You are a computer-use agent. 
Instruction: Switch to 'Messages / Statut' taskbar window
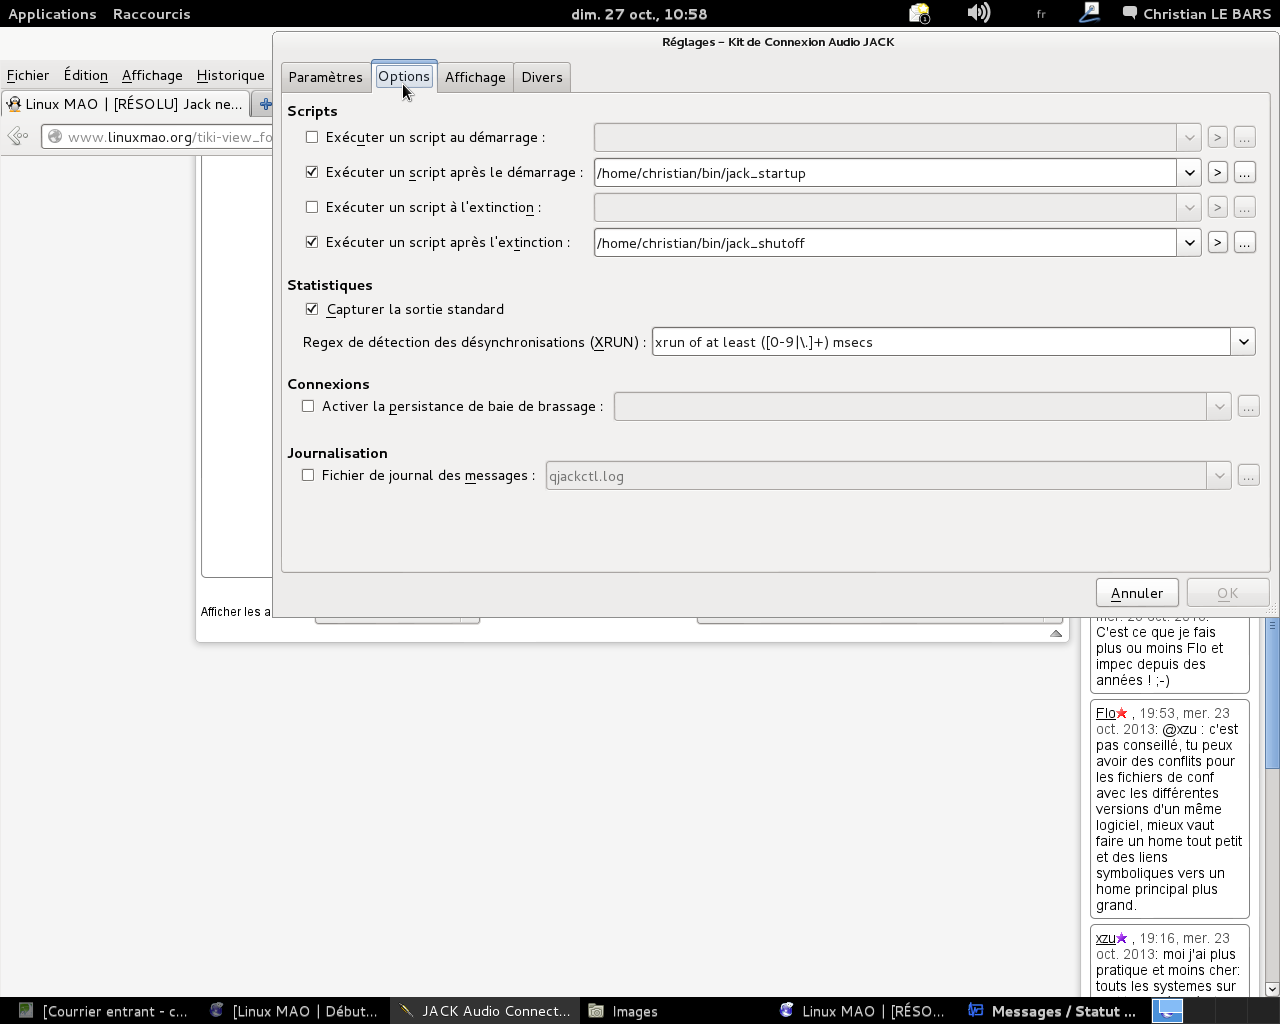click(1053, 1011)
